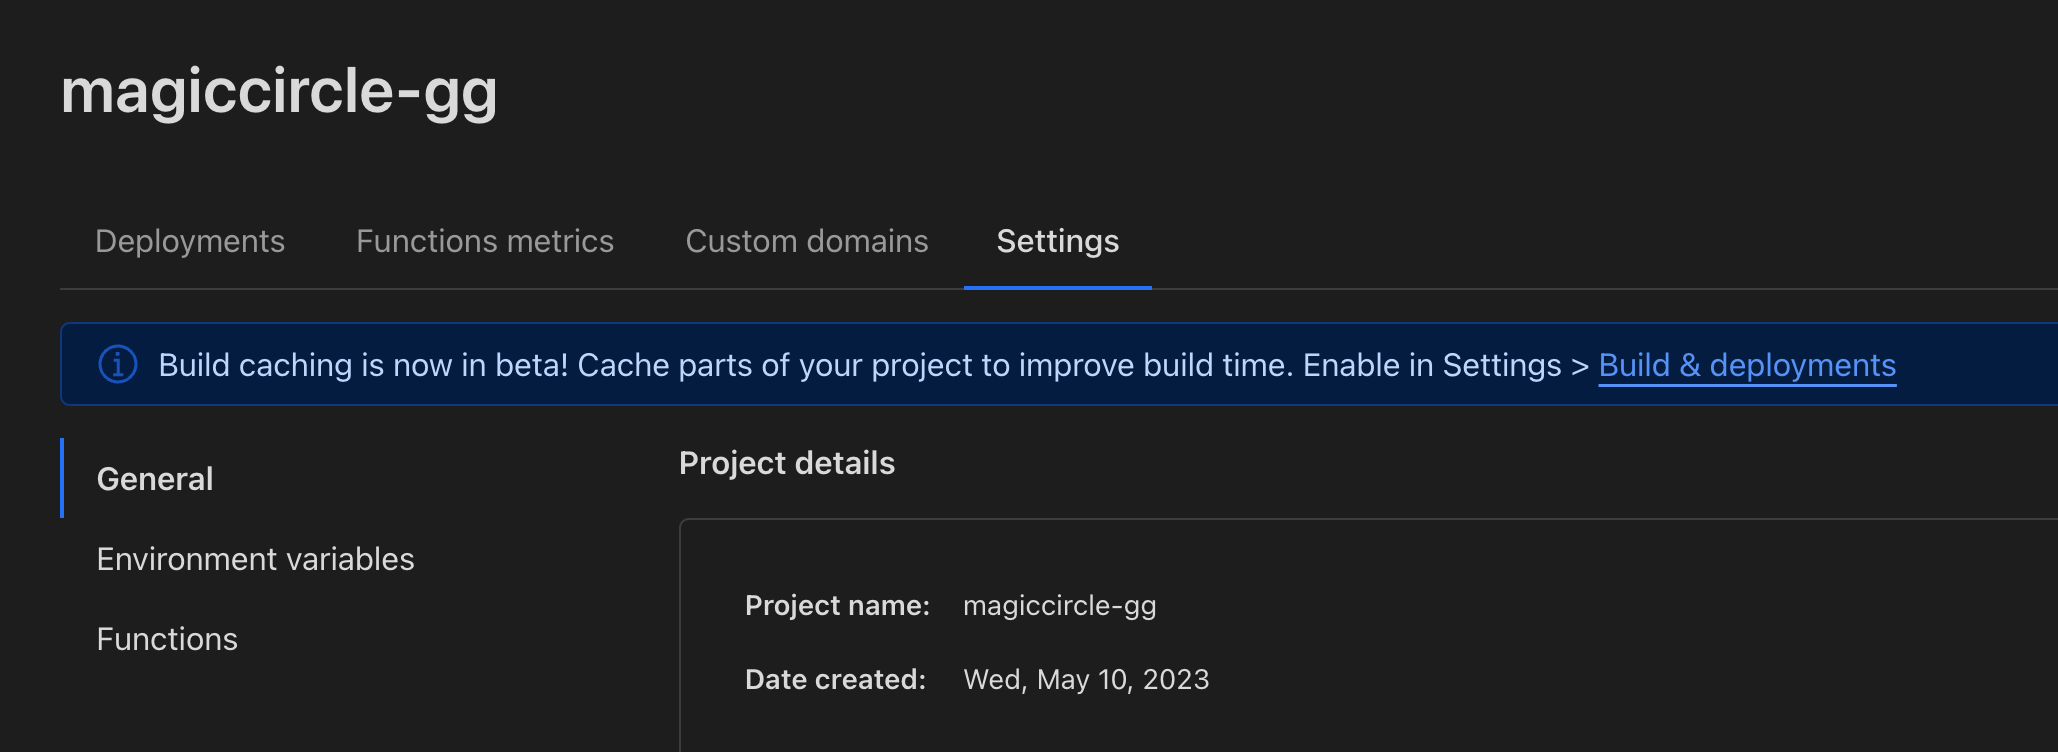Click the Date created label
Viewport: 2058px width, 752px height.
pyautogui.click(x=835, y=679)
